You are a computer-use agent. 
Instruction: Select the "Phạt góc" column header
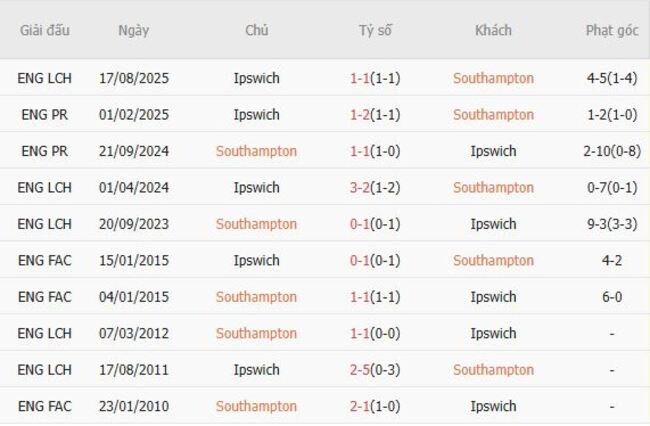[x=611, y=30]
